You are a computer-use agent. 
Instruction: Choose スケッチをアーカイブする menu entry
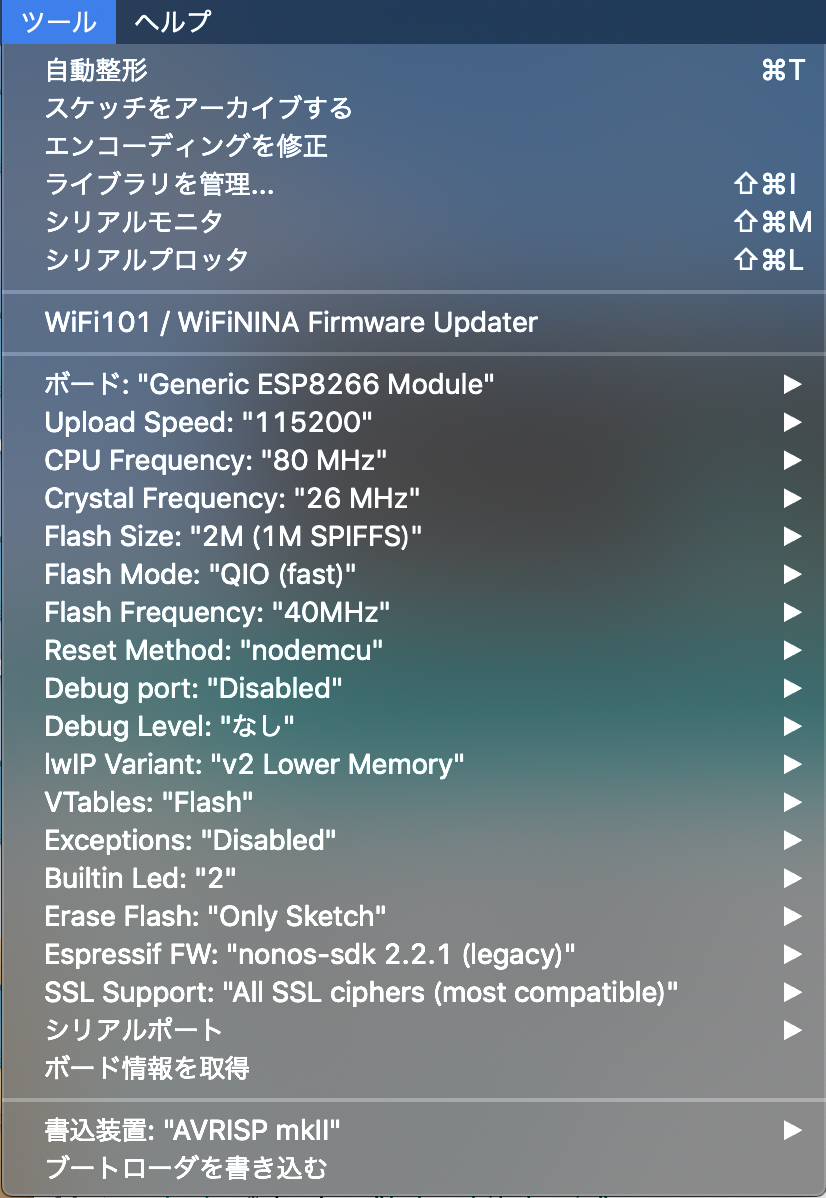pyautogui.click(x=198, y=108)
